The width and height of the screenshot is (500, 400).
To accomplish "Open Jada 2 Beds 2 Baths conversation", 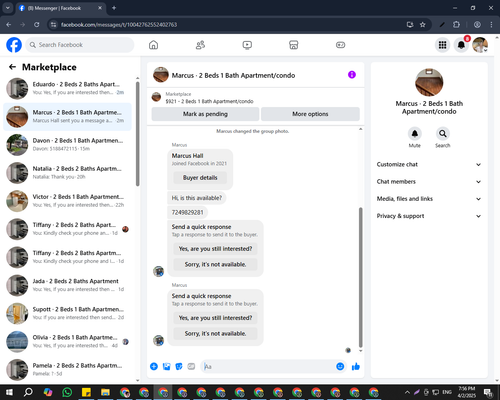I will tap(67, 285).
